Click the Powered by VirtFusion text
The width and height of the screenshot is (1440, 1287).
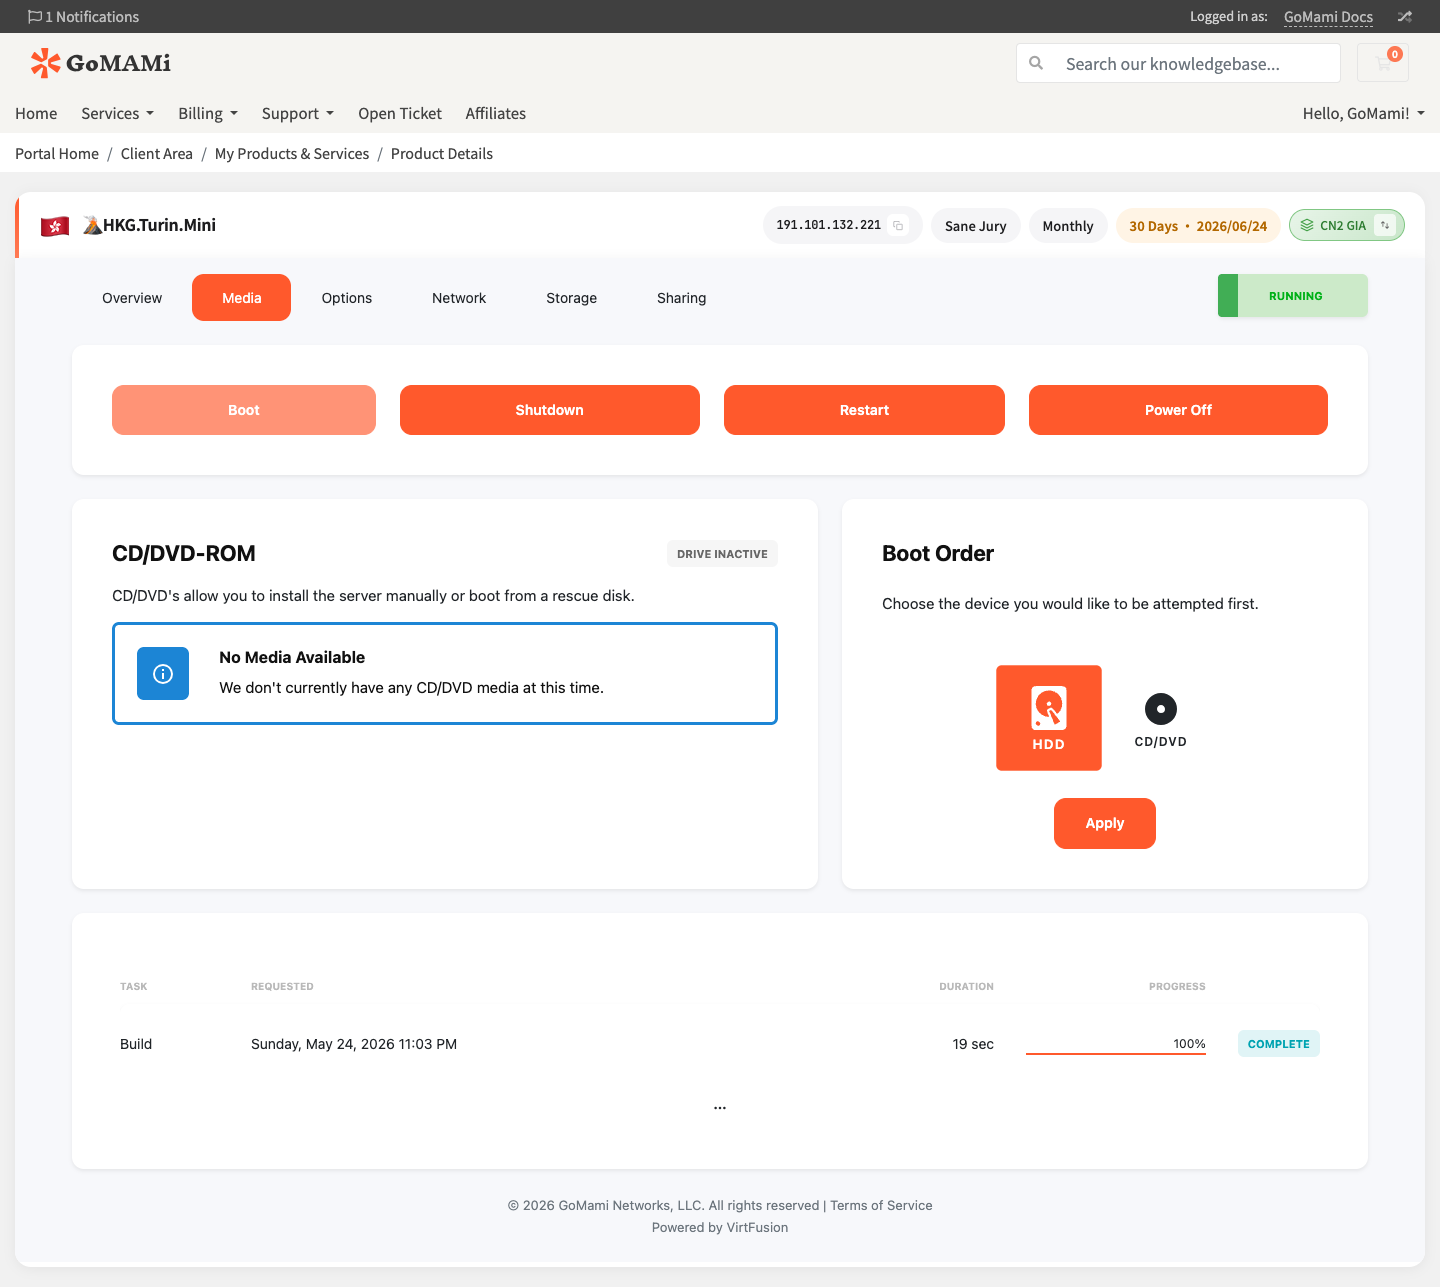point(720,1228)
